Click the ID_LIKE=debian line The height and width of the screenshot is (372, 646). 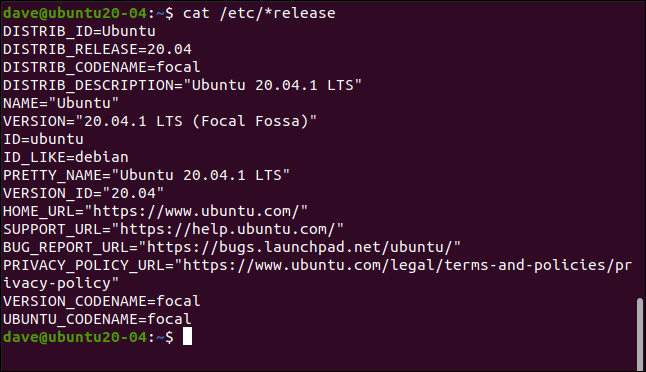66,157
